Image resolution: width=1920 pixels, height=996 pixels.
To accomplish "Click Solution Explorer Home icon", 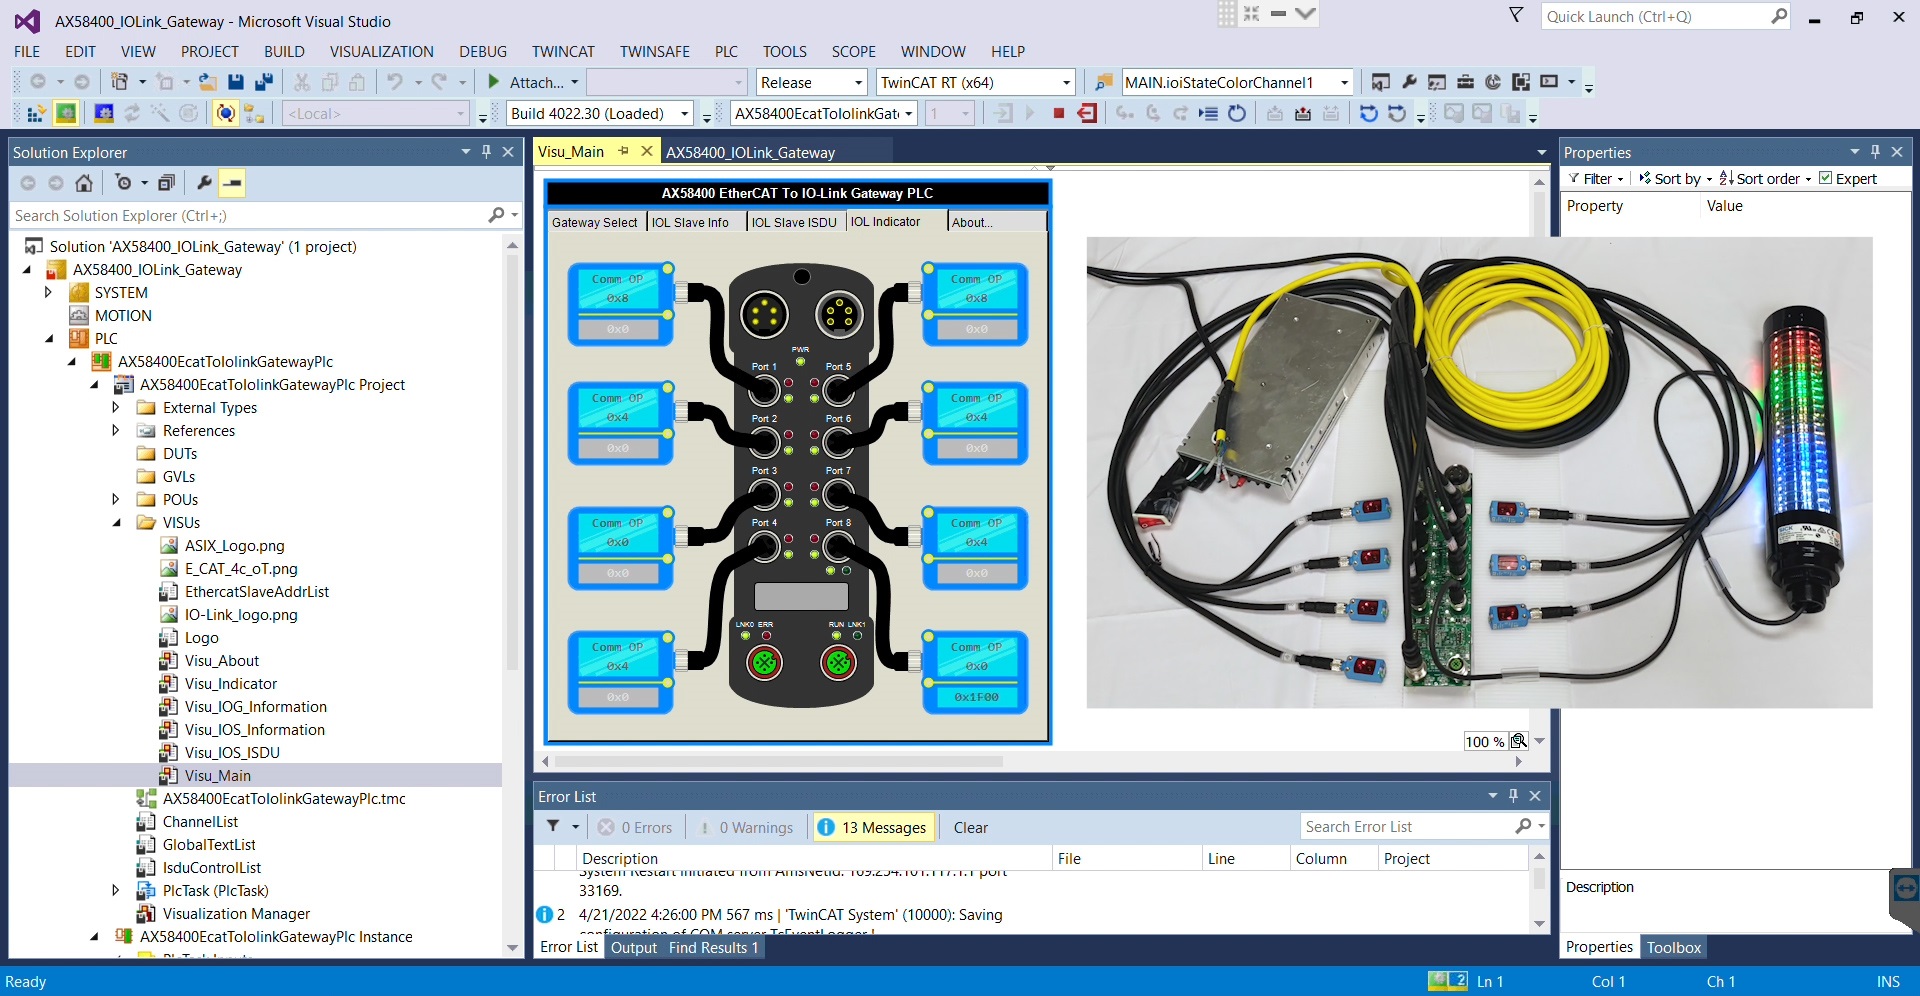I will tap(84, 183).
